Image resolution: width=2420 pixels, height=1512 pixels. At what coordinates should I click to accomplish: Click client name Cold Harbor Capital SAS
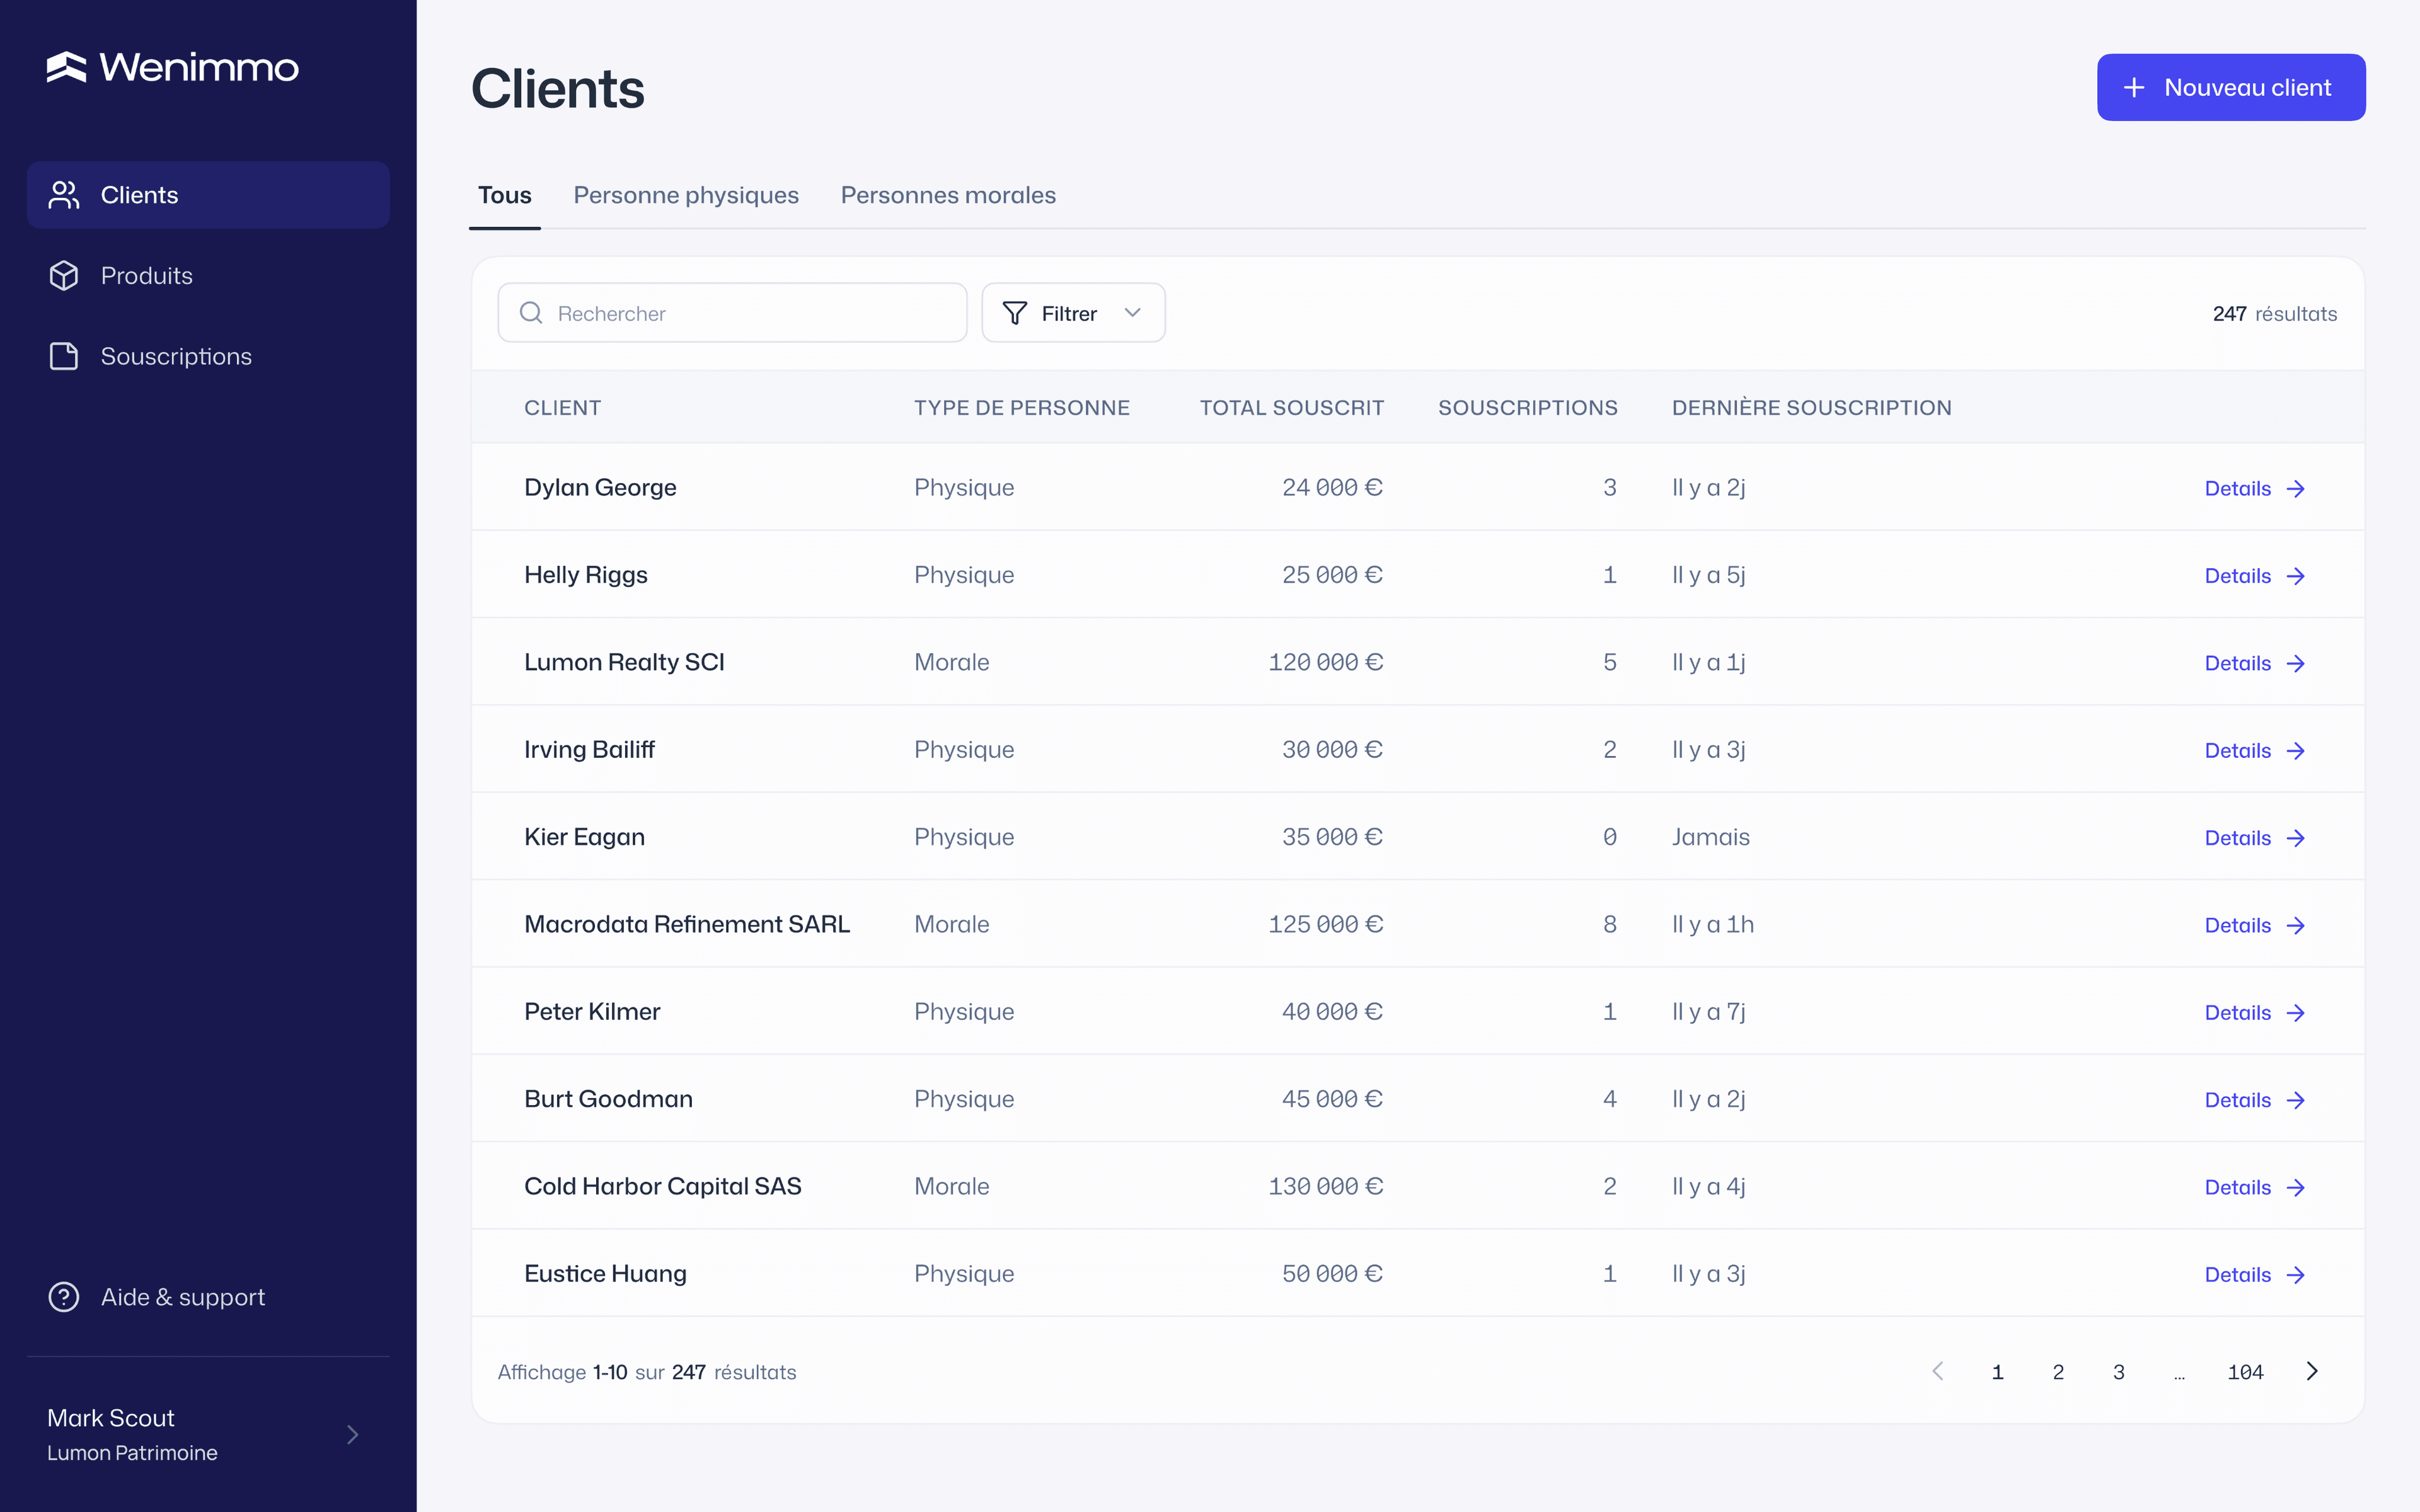click(x=663, y=1186)
